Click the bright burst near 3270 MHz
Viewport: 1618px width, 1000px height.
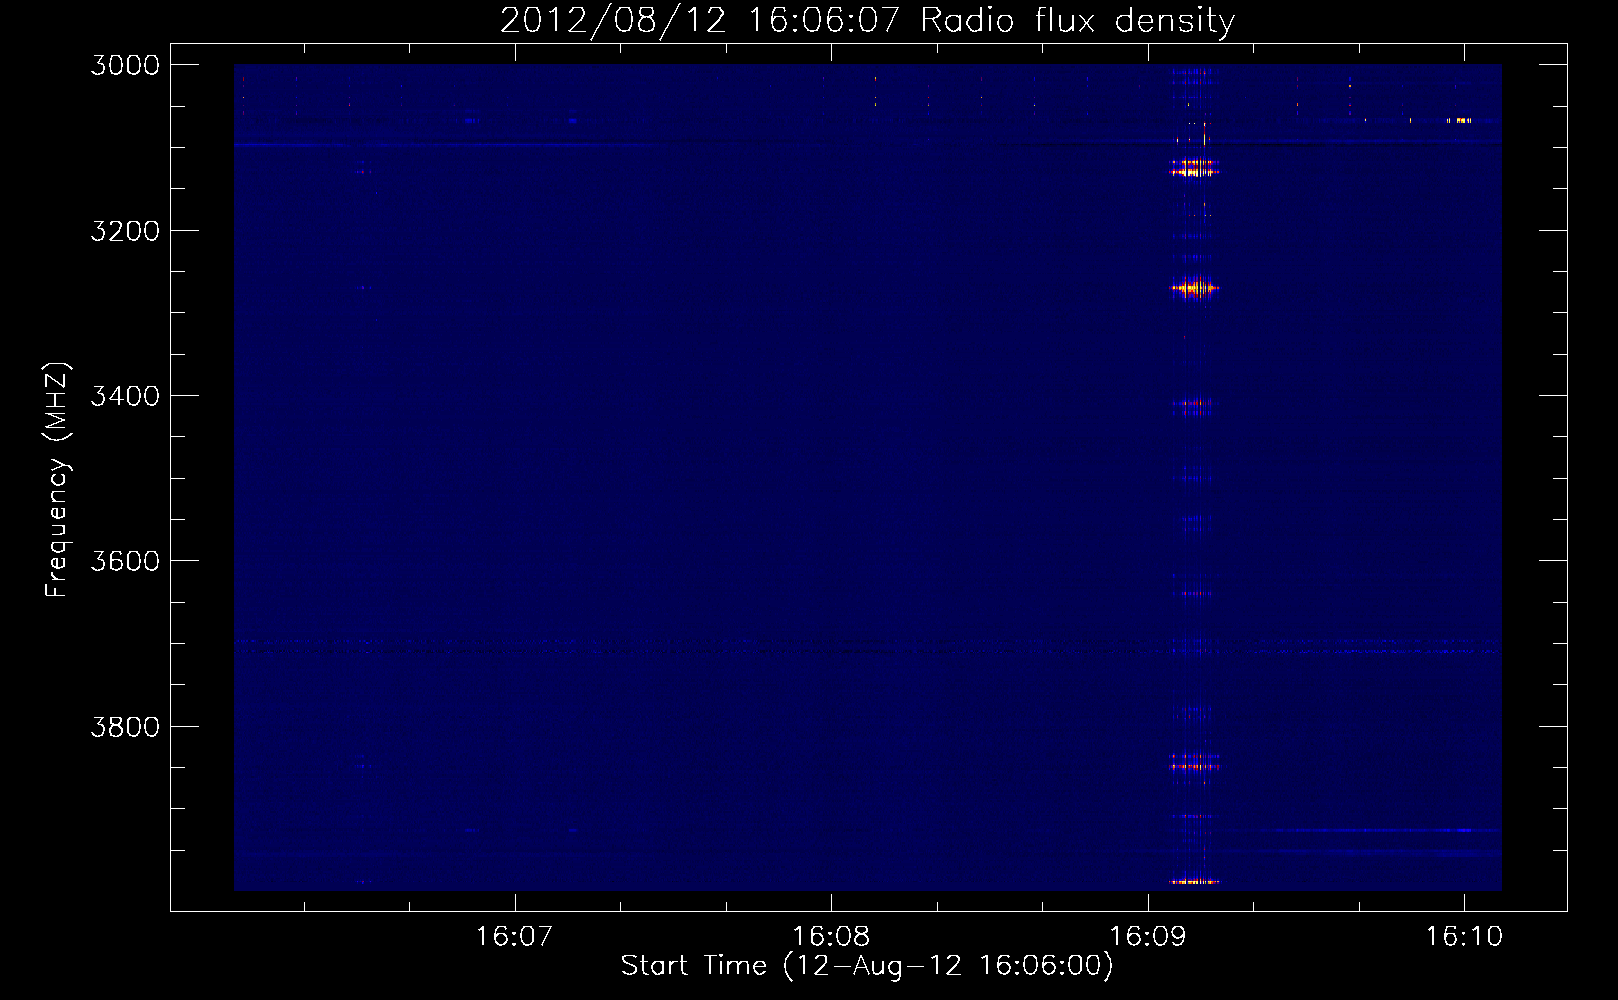1194,289
